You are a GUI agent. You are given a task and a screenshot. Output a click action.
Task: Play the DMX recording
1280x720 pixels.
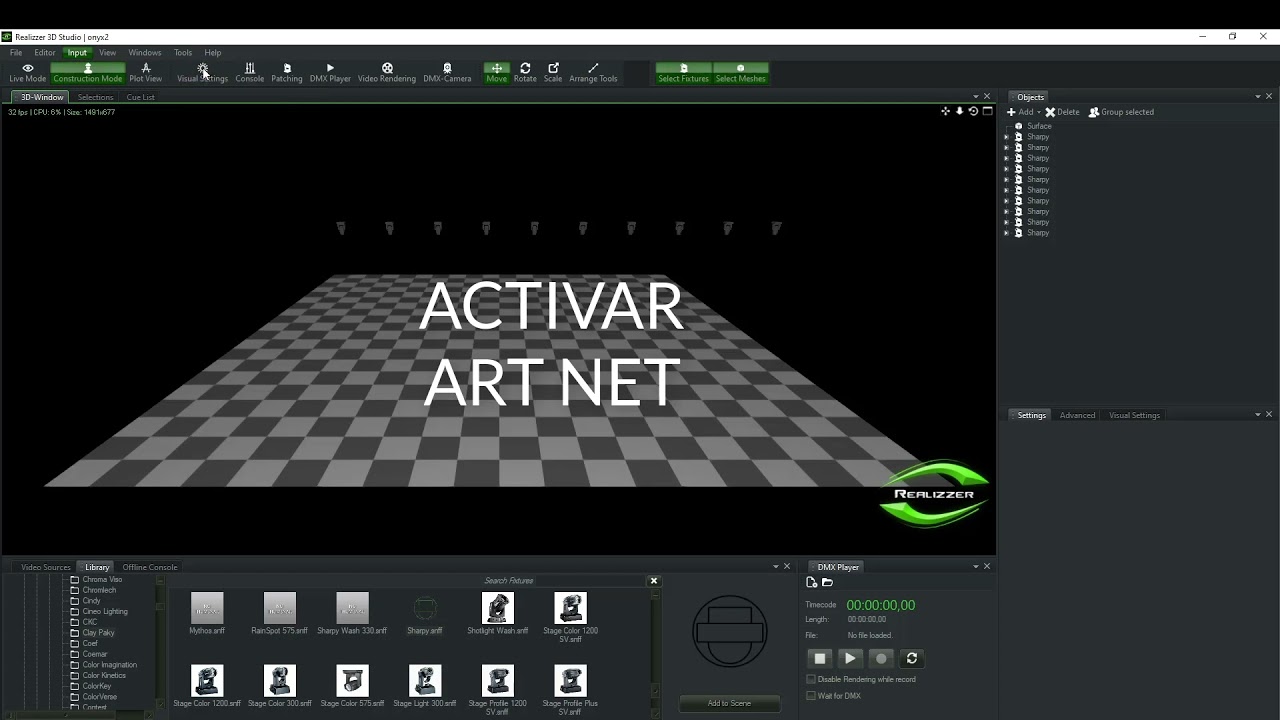(x=850, y=658)
